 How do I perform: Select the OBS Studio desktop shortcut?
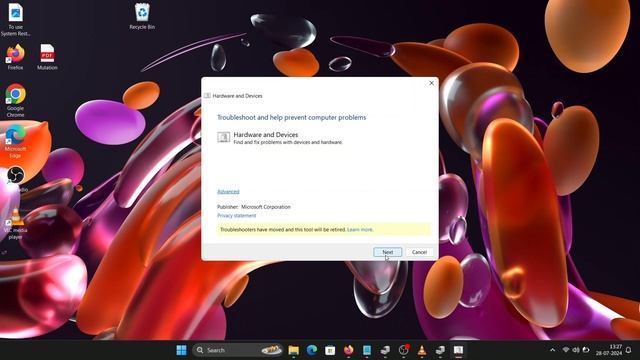16,179
